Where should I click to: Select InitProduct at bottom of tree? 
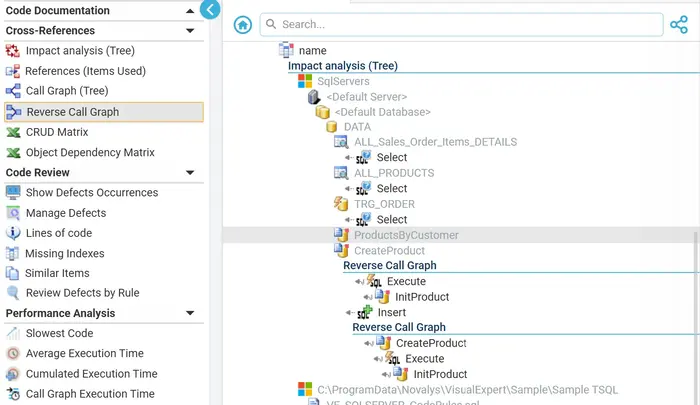pyautogui.click(x=440, y=374)
